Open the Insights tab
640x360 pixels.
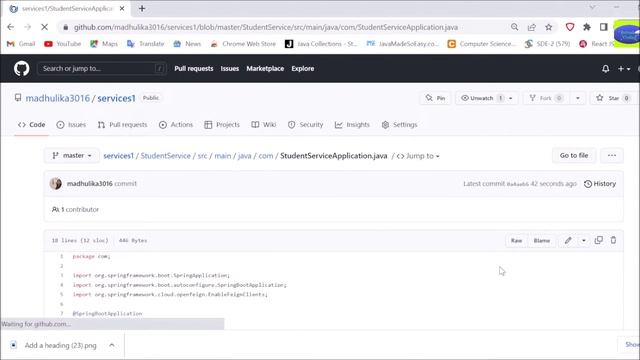click(x=352, y=124)
